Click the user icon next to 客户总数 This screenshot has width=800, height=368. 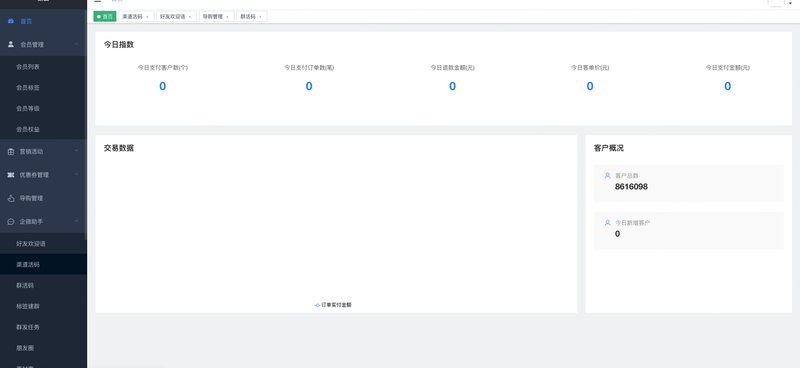tap(608, 176)
